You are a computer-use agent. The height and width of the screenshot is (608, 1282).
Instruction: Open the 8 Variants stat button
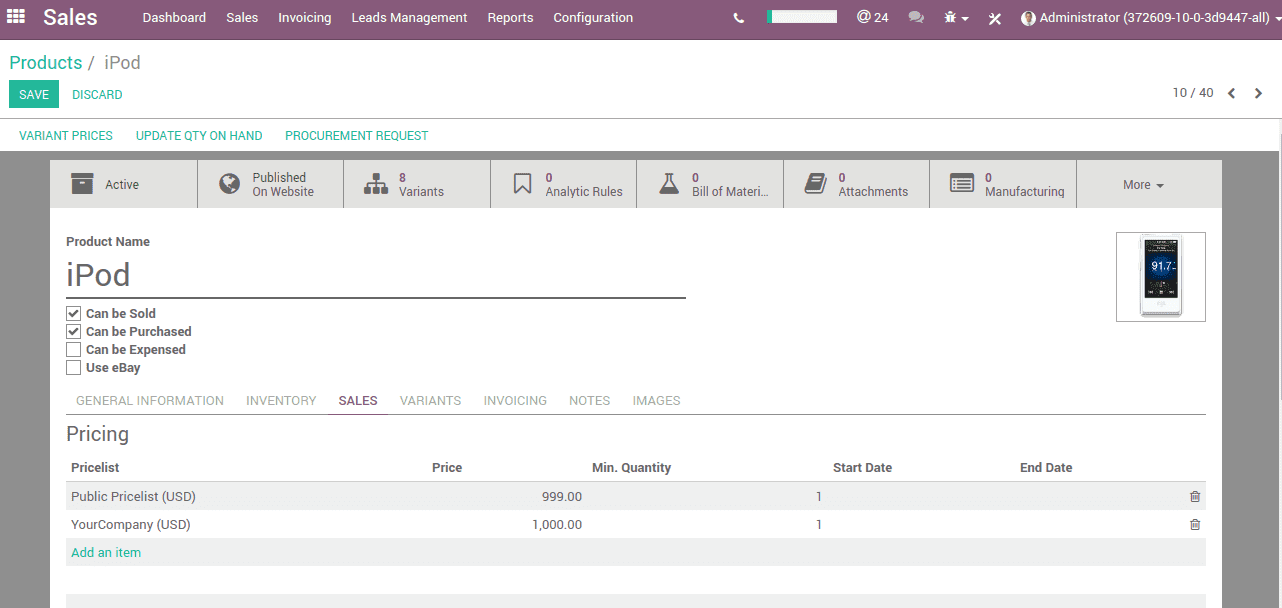417,184
